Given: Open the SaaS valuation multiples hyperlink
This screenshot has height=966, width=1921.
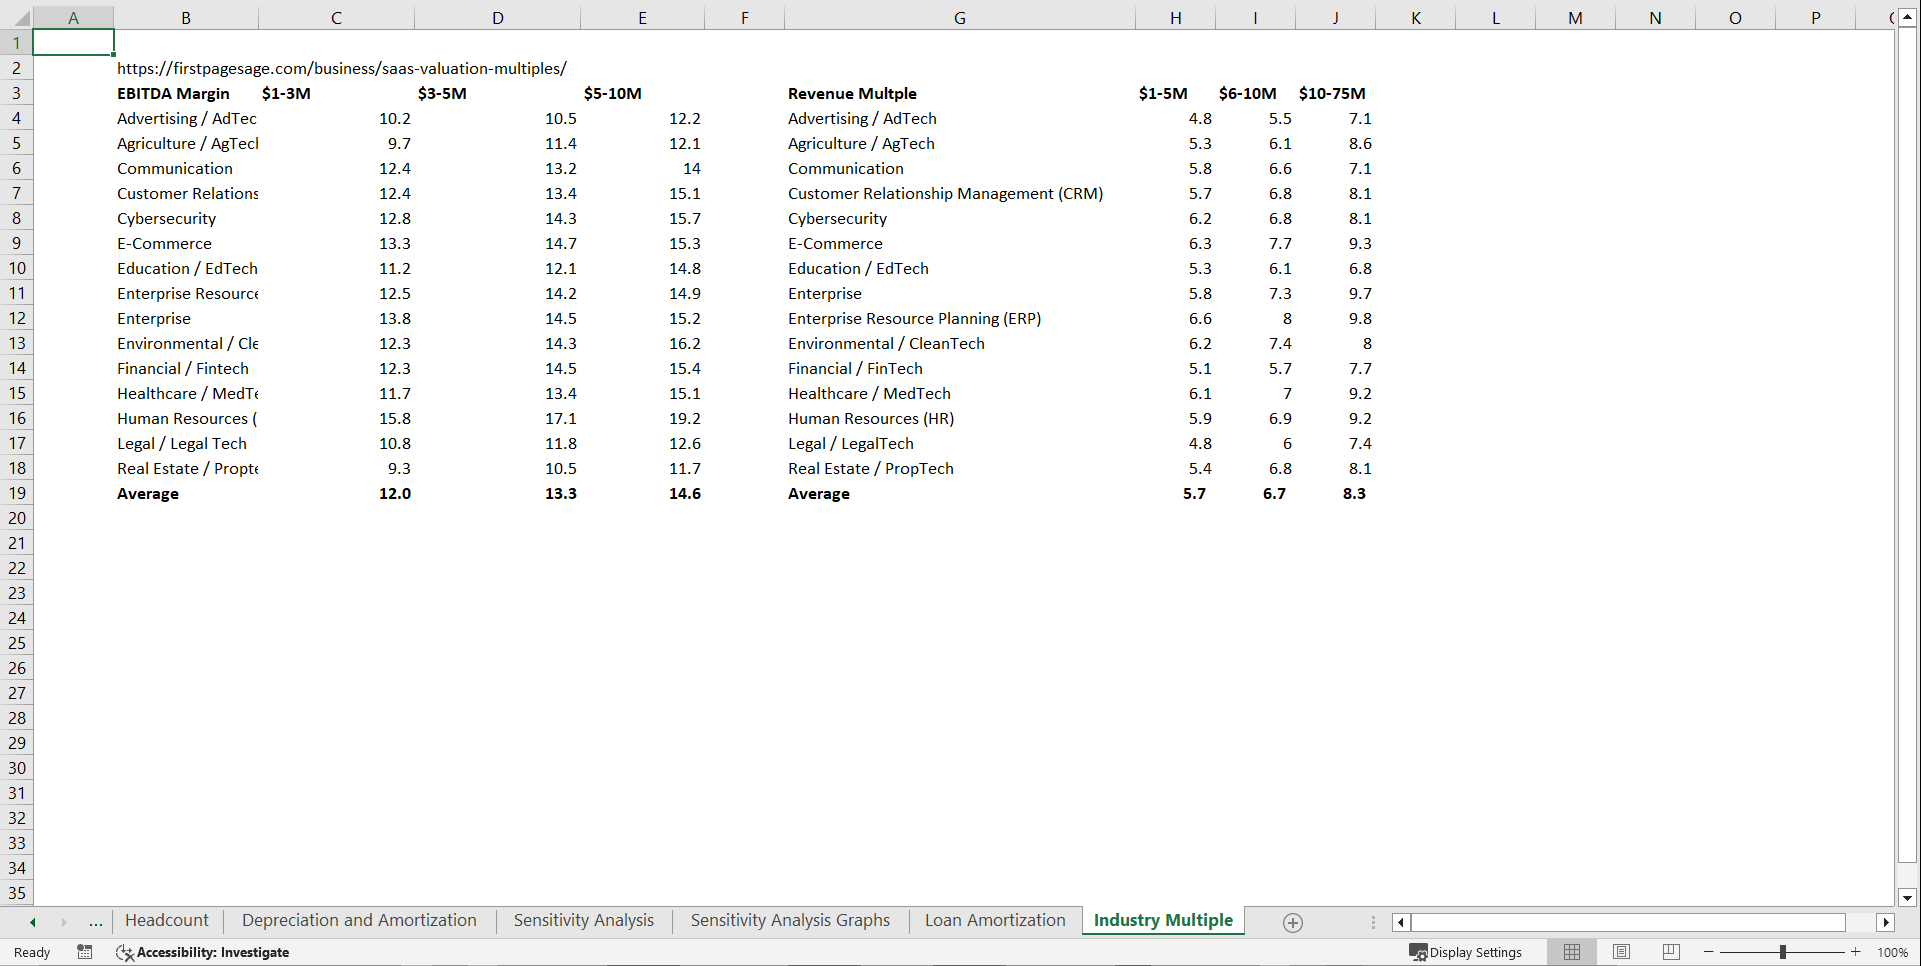Looking at the screenshot, I should (x=342, y=68).
